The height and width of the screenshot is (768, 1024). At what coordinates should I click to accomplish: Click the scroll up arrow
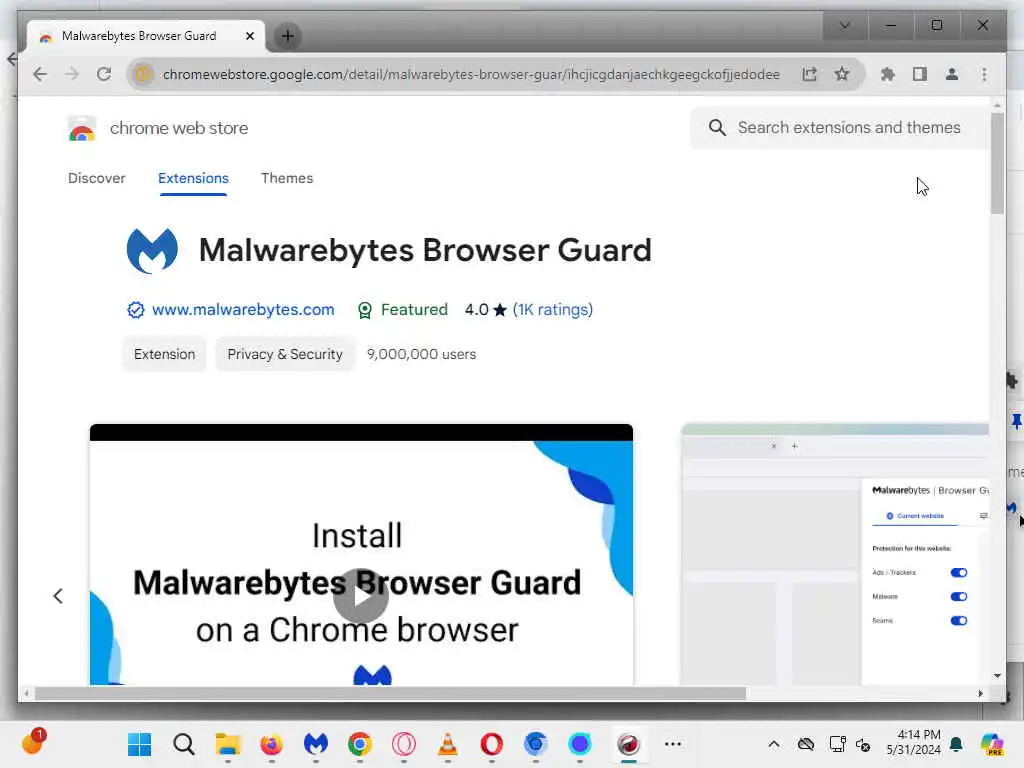tap(997, 104)
